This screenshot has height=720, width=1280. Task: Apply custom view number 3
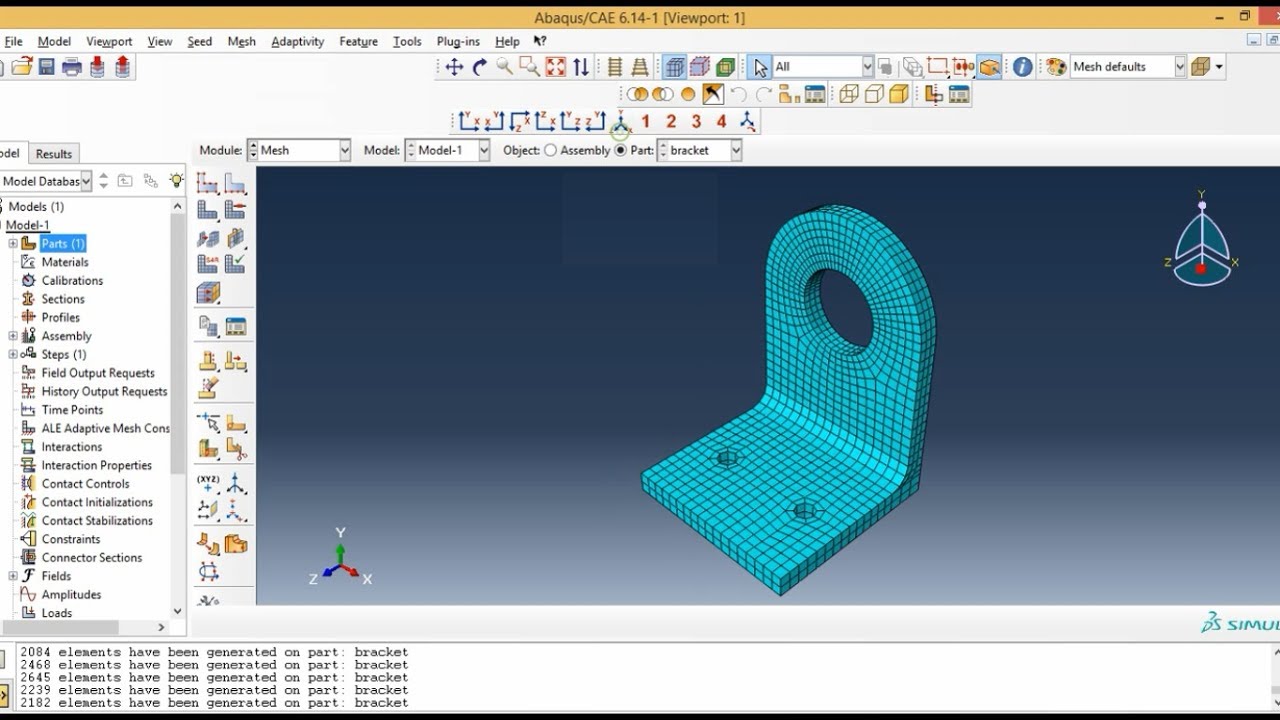[x=696, y=122]
